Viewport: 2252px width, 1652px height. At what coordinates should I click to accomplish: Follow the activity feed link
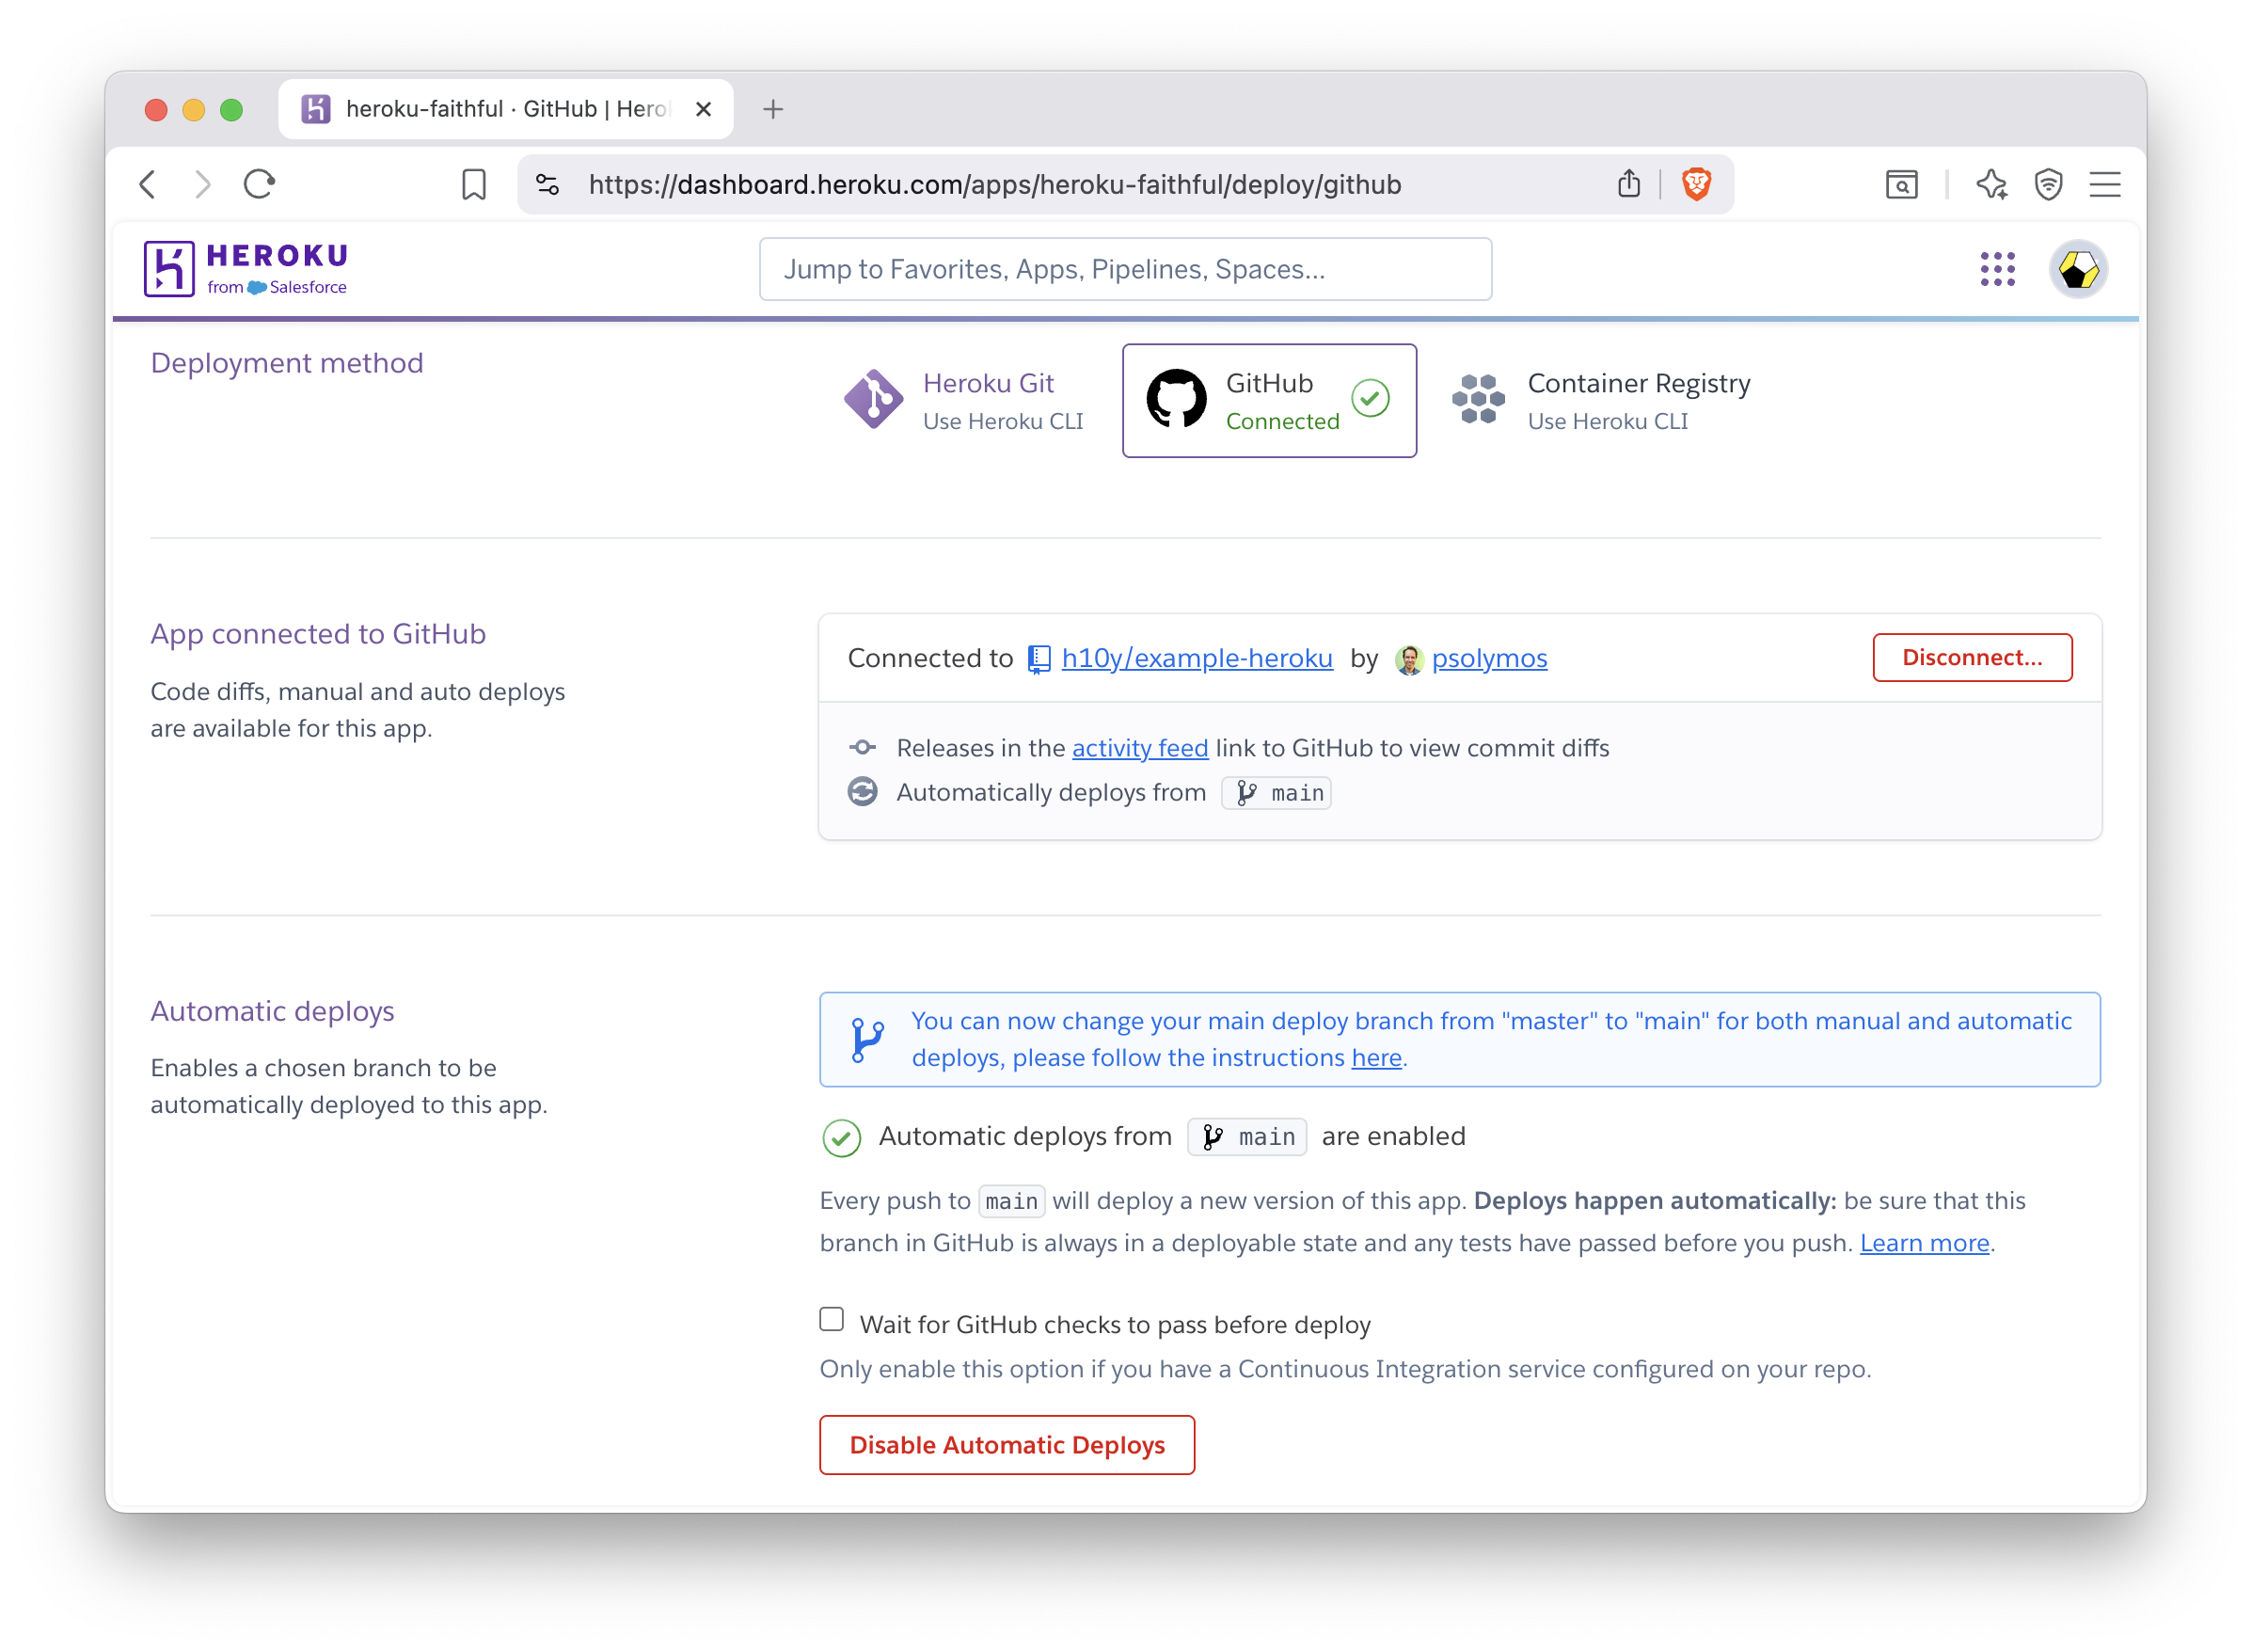click(1139, 748)
